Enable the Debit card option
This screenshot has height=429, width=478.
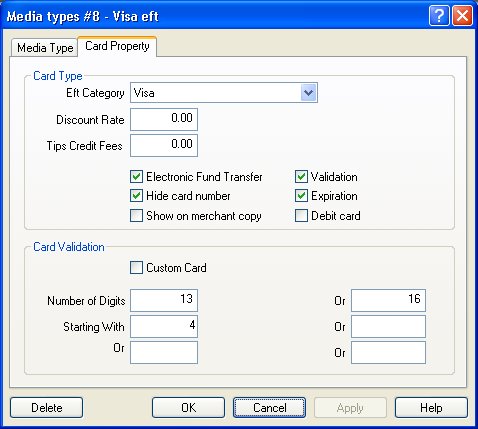pyautogui.click(x=301, y=216)
